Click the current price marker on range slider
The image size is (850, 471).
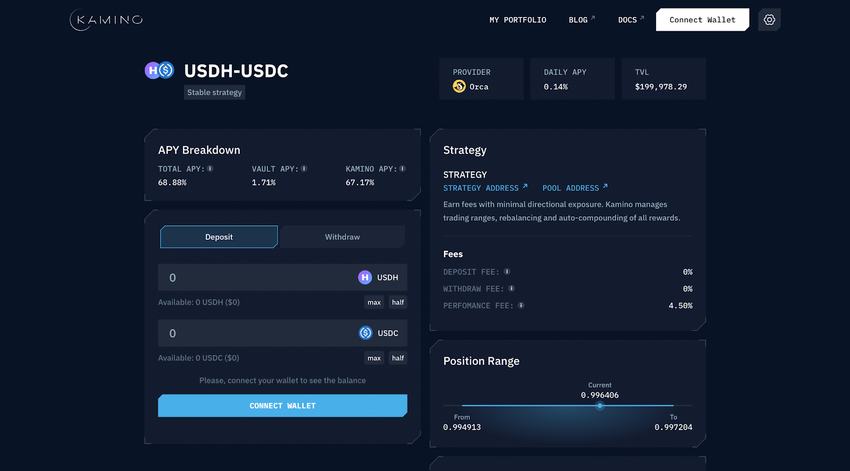(600, 405)
